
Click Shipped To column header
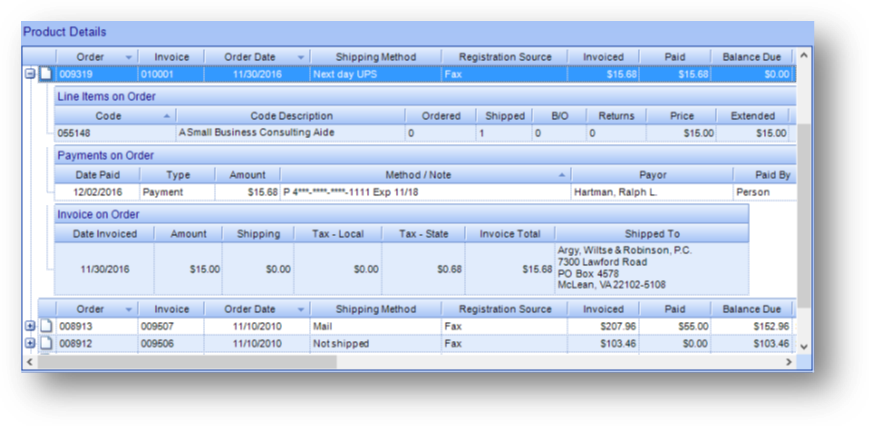tap(652, 234)
